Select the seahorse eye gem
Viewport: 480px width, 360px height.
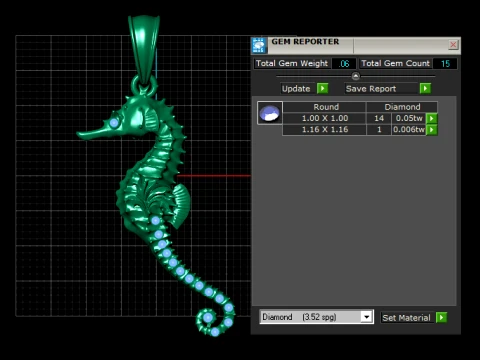tap(114, 123)
